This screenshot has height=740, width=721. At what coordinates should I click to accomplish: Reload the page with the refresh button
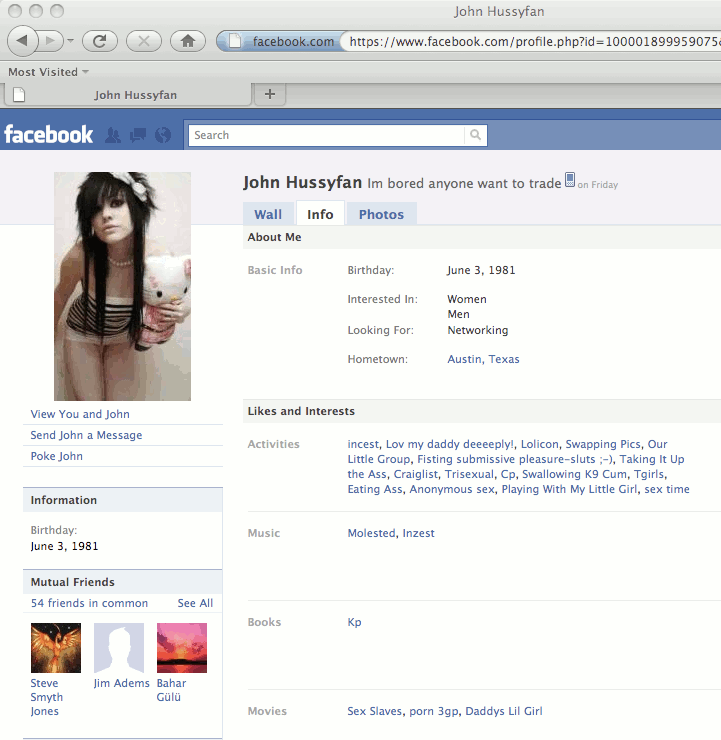pos(100,41)
